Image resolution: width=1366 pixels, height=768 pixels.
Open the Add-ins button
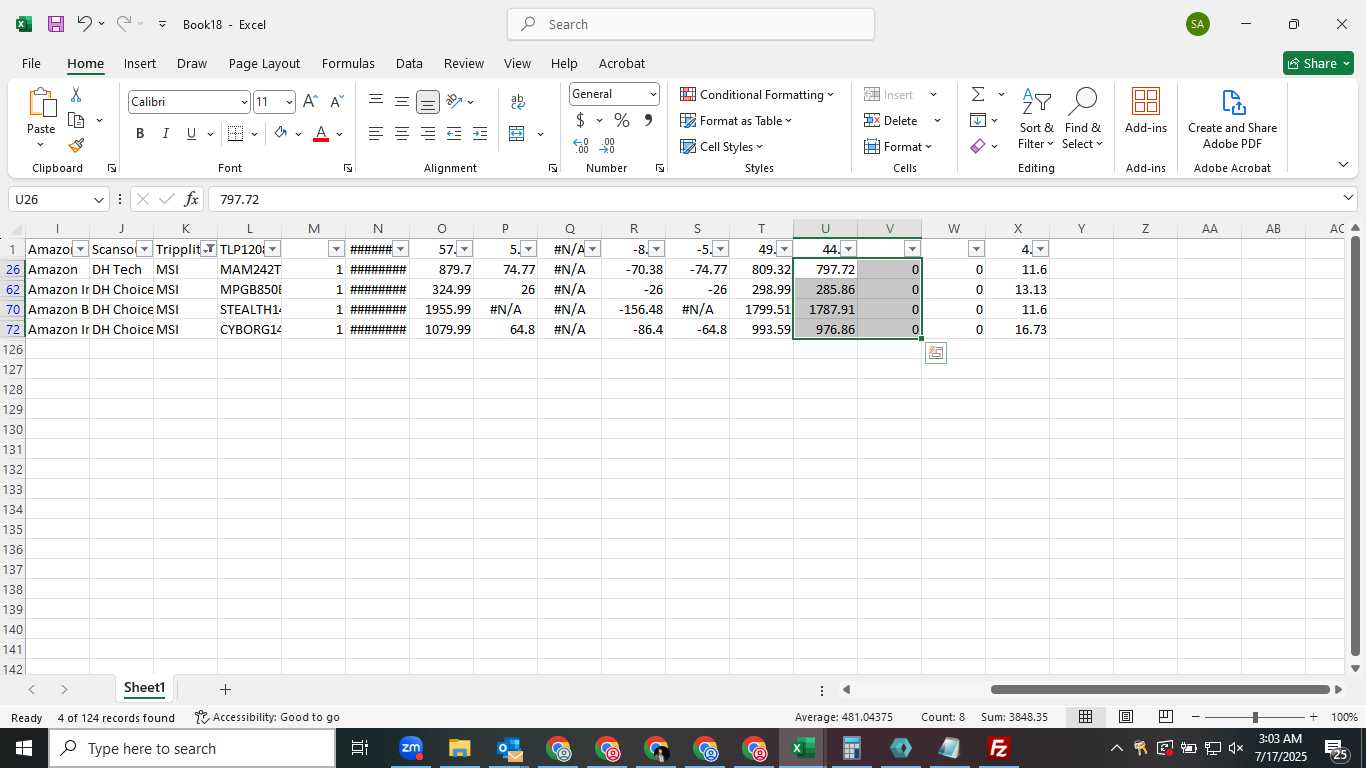pos(1146,110)
